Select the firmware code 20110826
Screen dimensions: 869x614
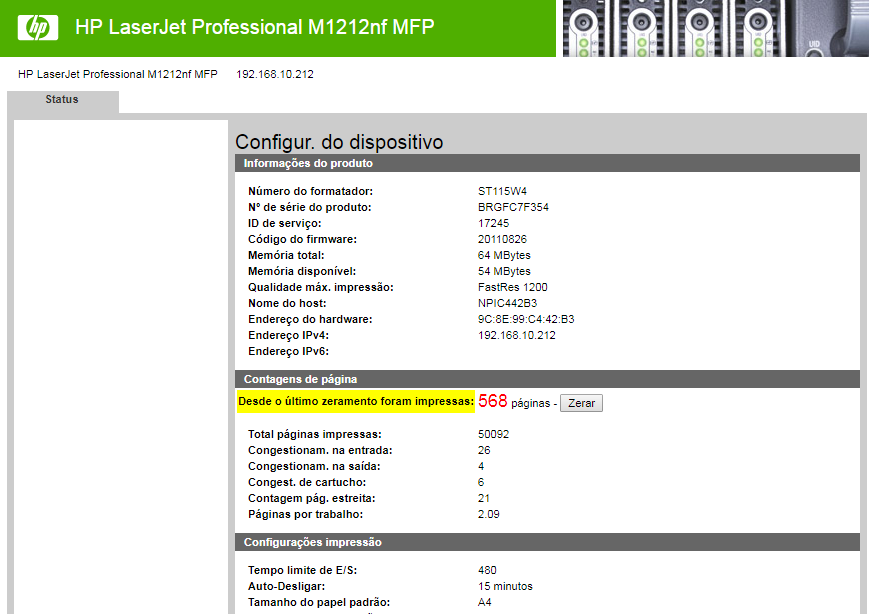pos(502,239)
